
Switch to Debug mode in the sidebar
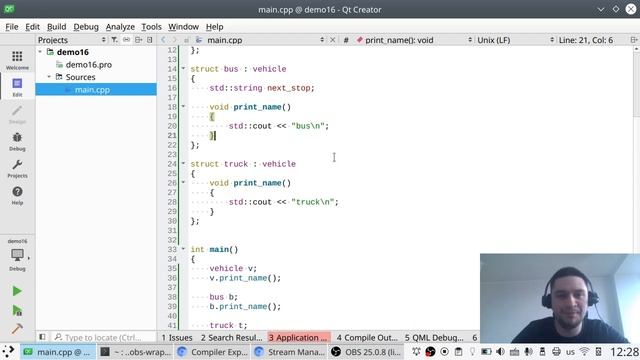[17, 141]
